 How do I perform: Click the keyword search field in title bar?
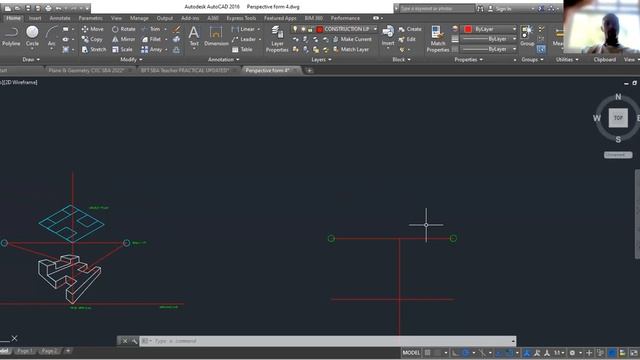click(x=436, y=9)
